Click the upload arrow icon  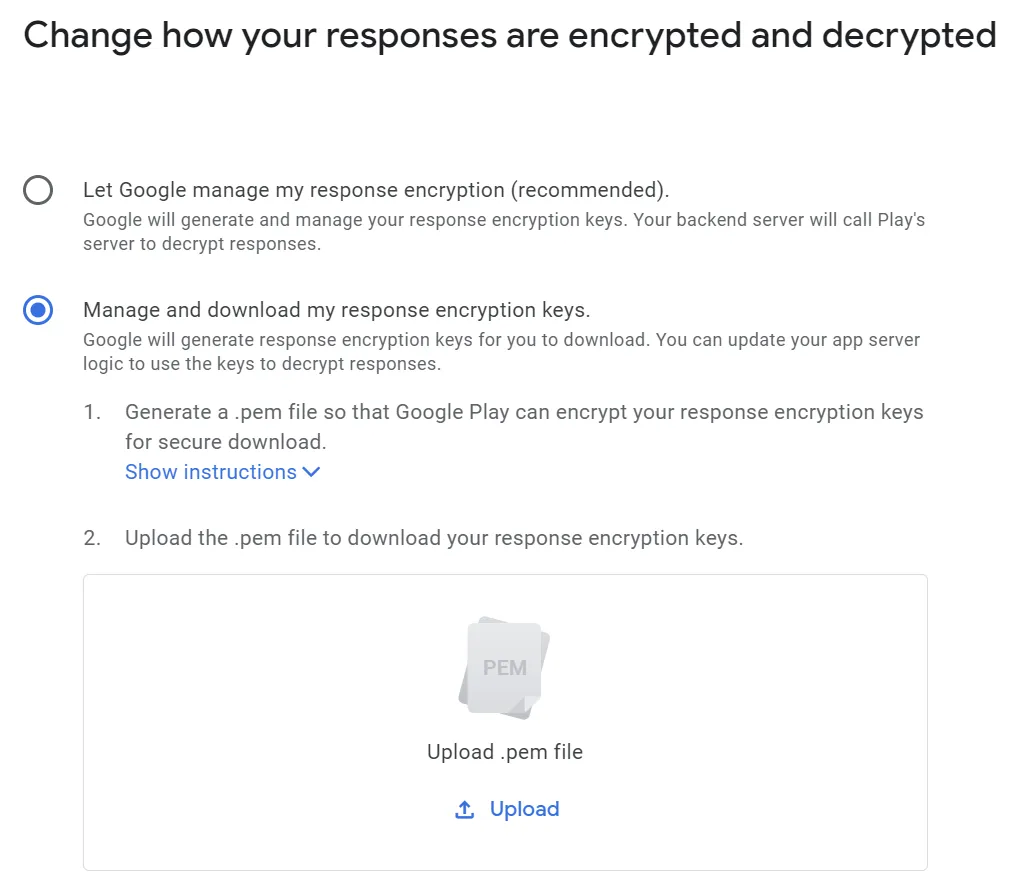464,810
